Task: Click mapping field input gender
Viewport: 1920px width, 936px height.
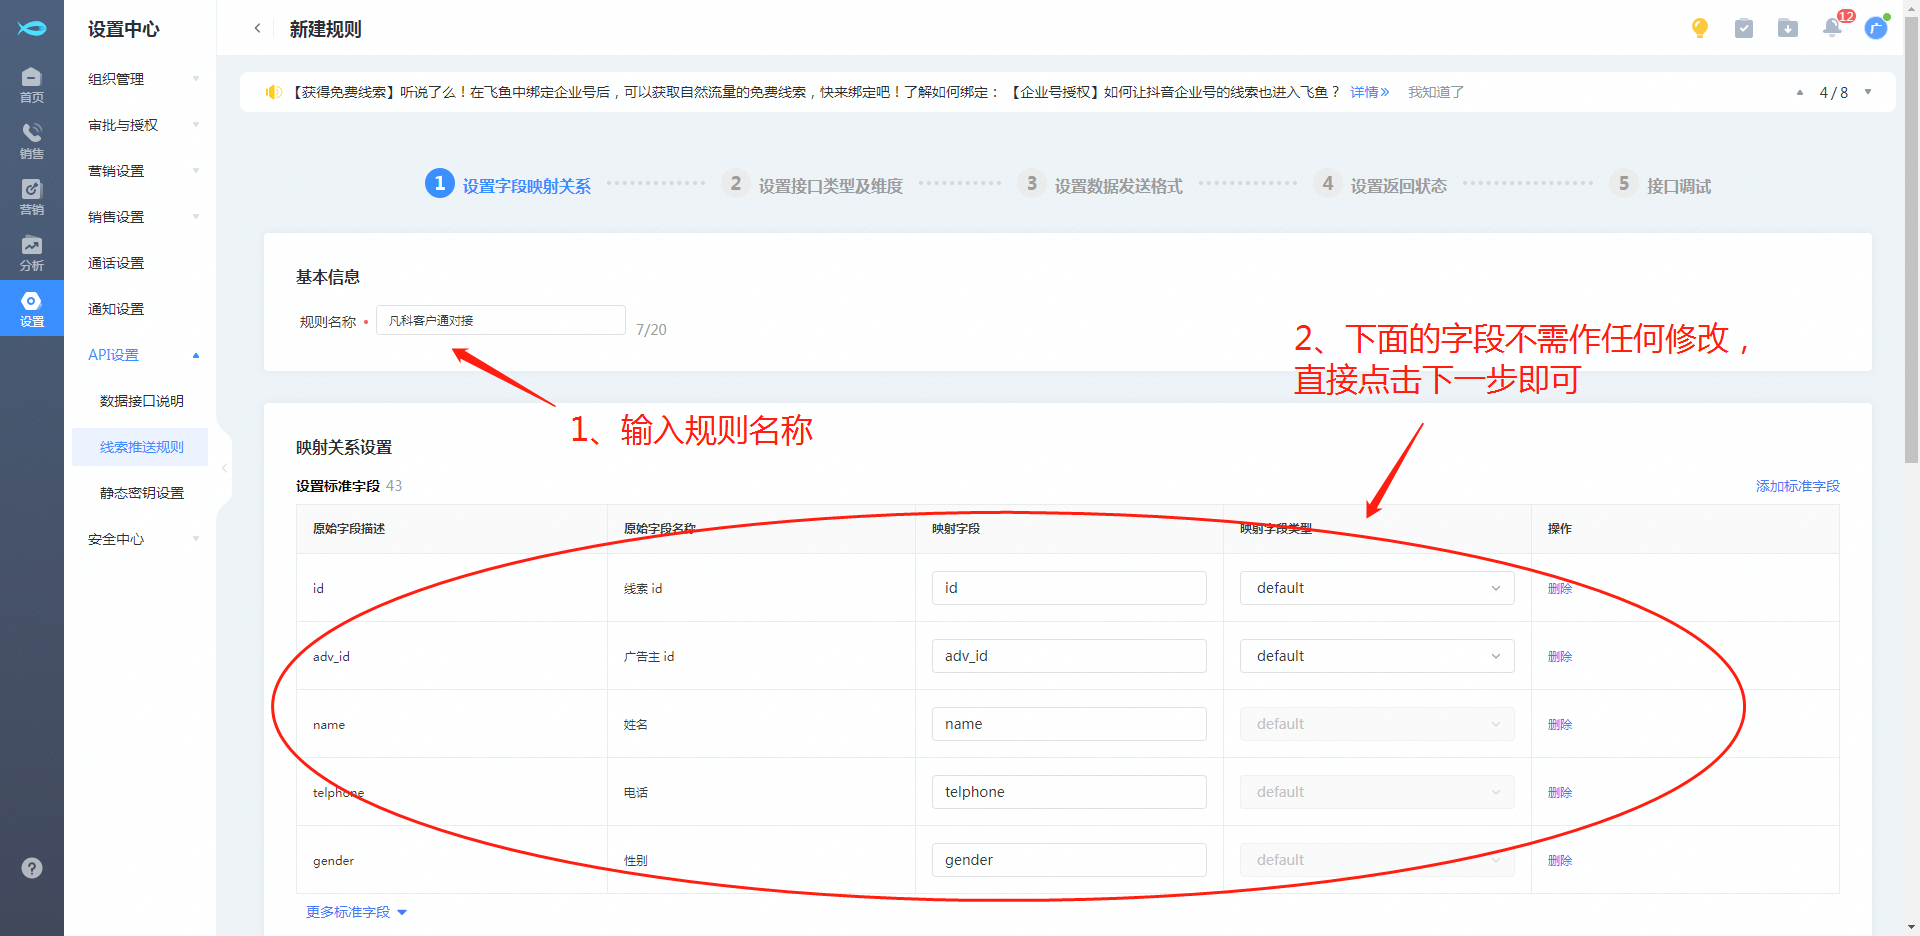Action: pos(1069,860)
